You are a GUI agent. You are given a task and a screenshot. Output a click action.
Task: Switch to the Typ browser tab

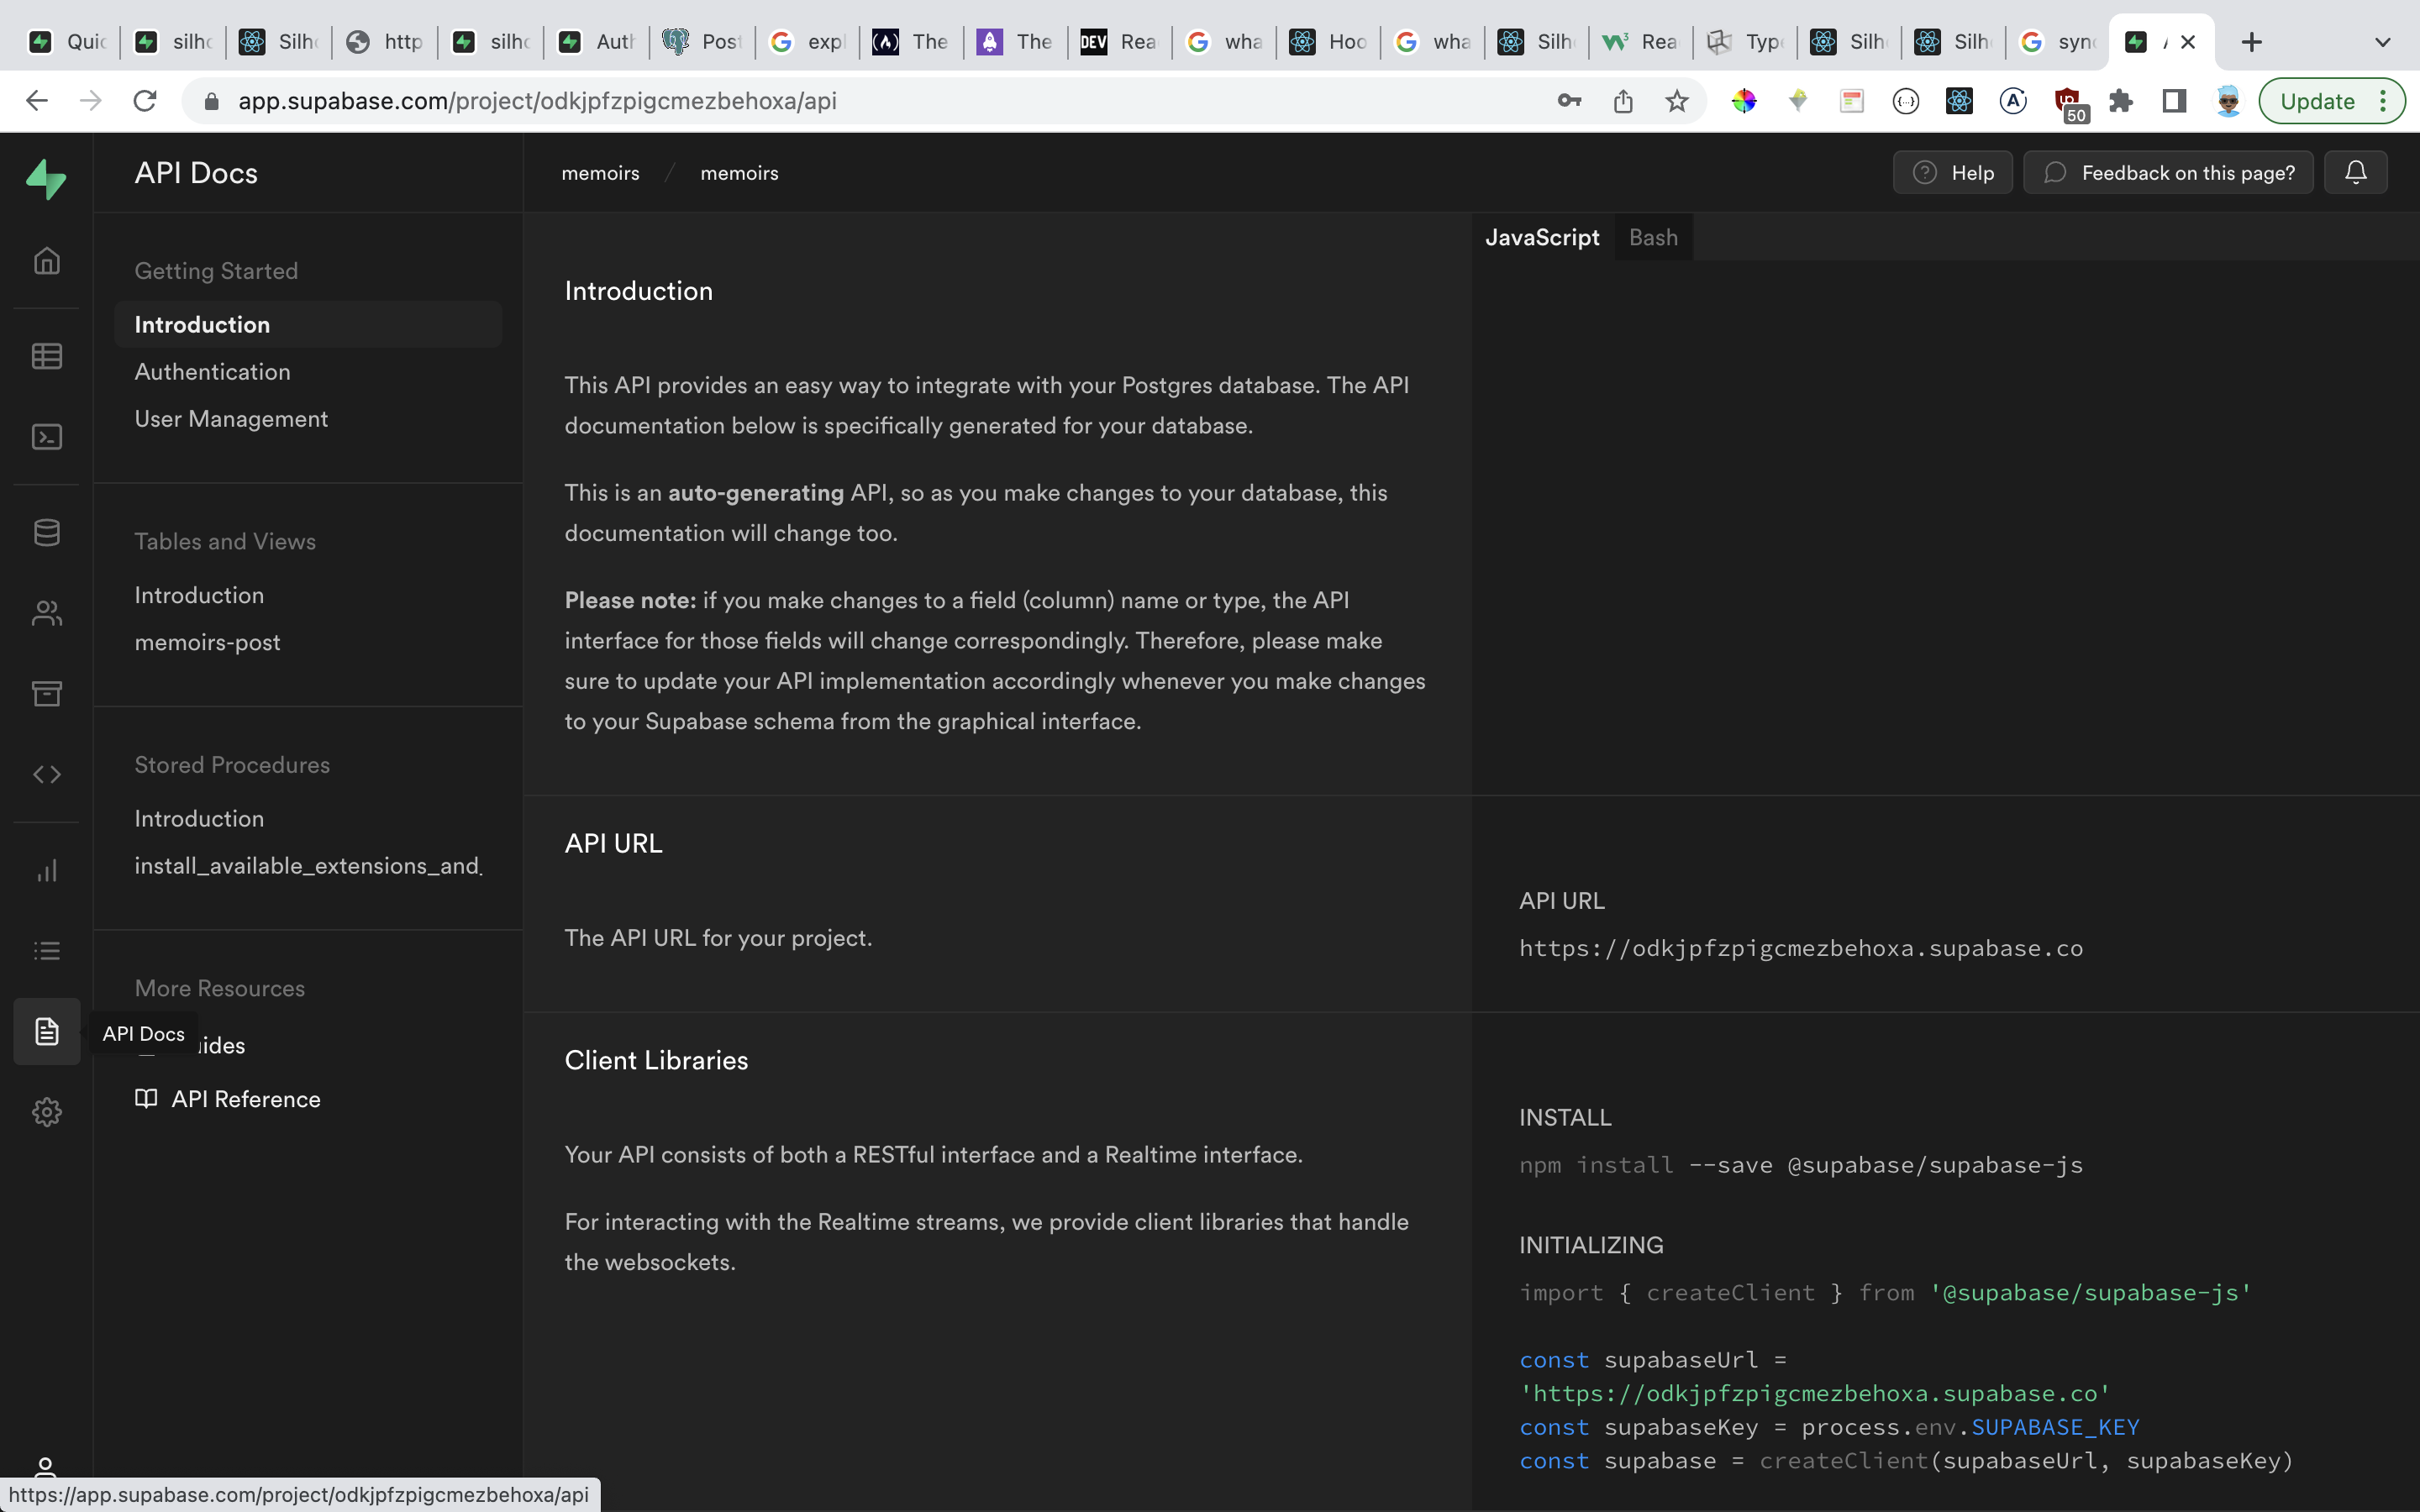tap(1746, 42)
